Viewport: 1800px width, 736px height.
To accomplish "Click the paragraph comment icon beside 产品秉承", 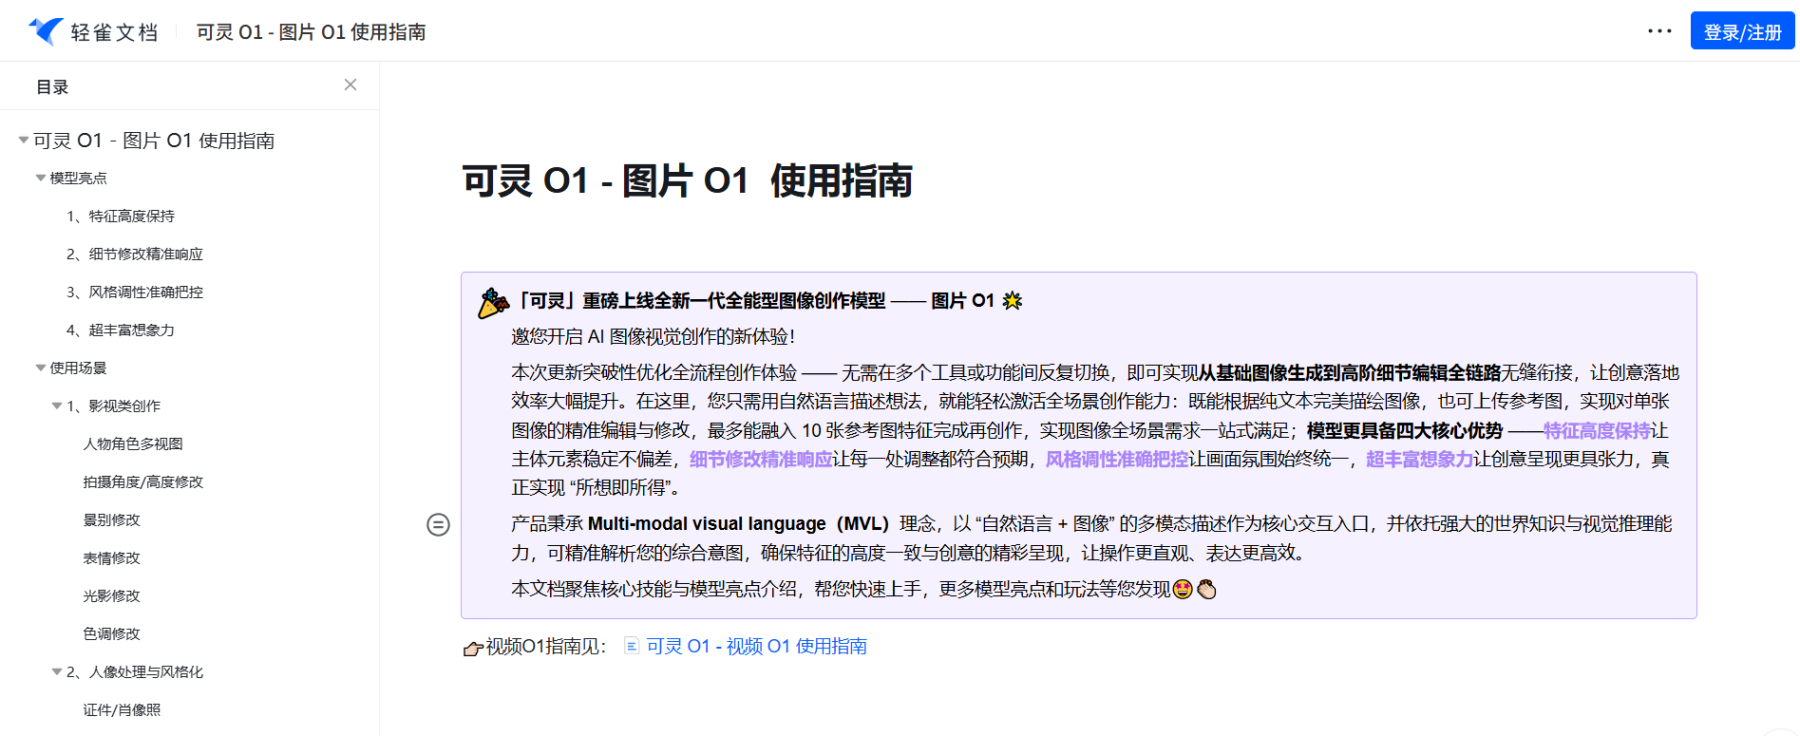I will (438, 525).
